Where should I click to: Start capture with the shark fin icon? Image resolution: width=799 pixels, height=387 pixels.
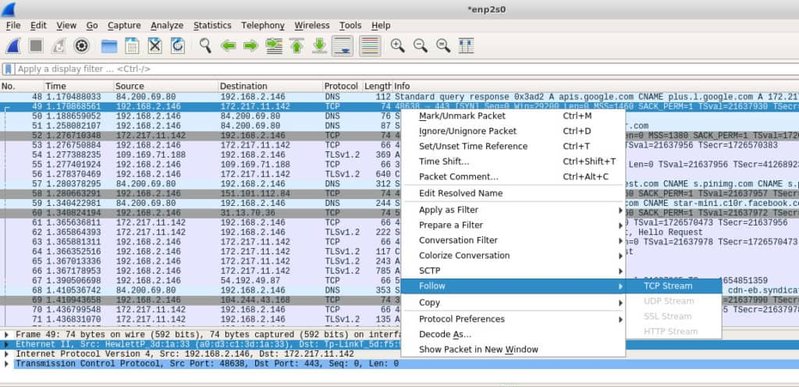coord(13,46)
